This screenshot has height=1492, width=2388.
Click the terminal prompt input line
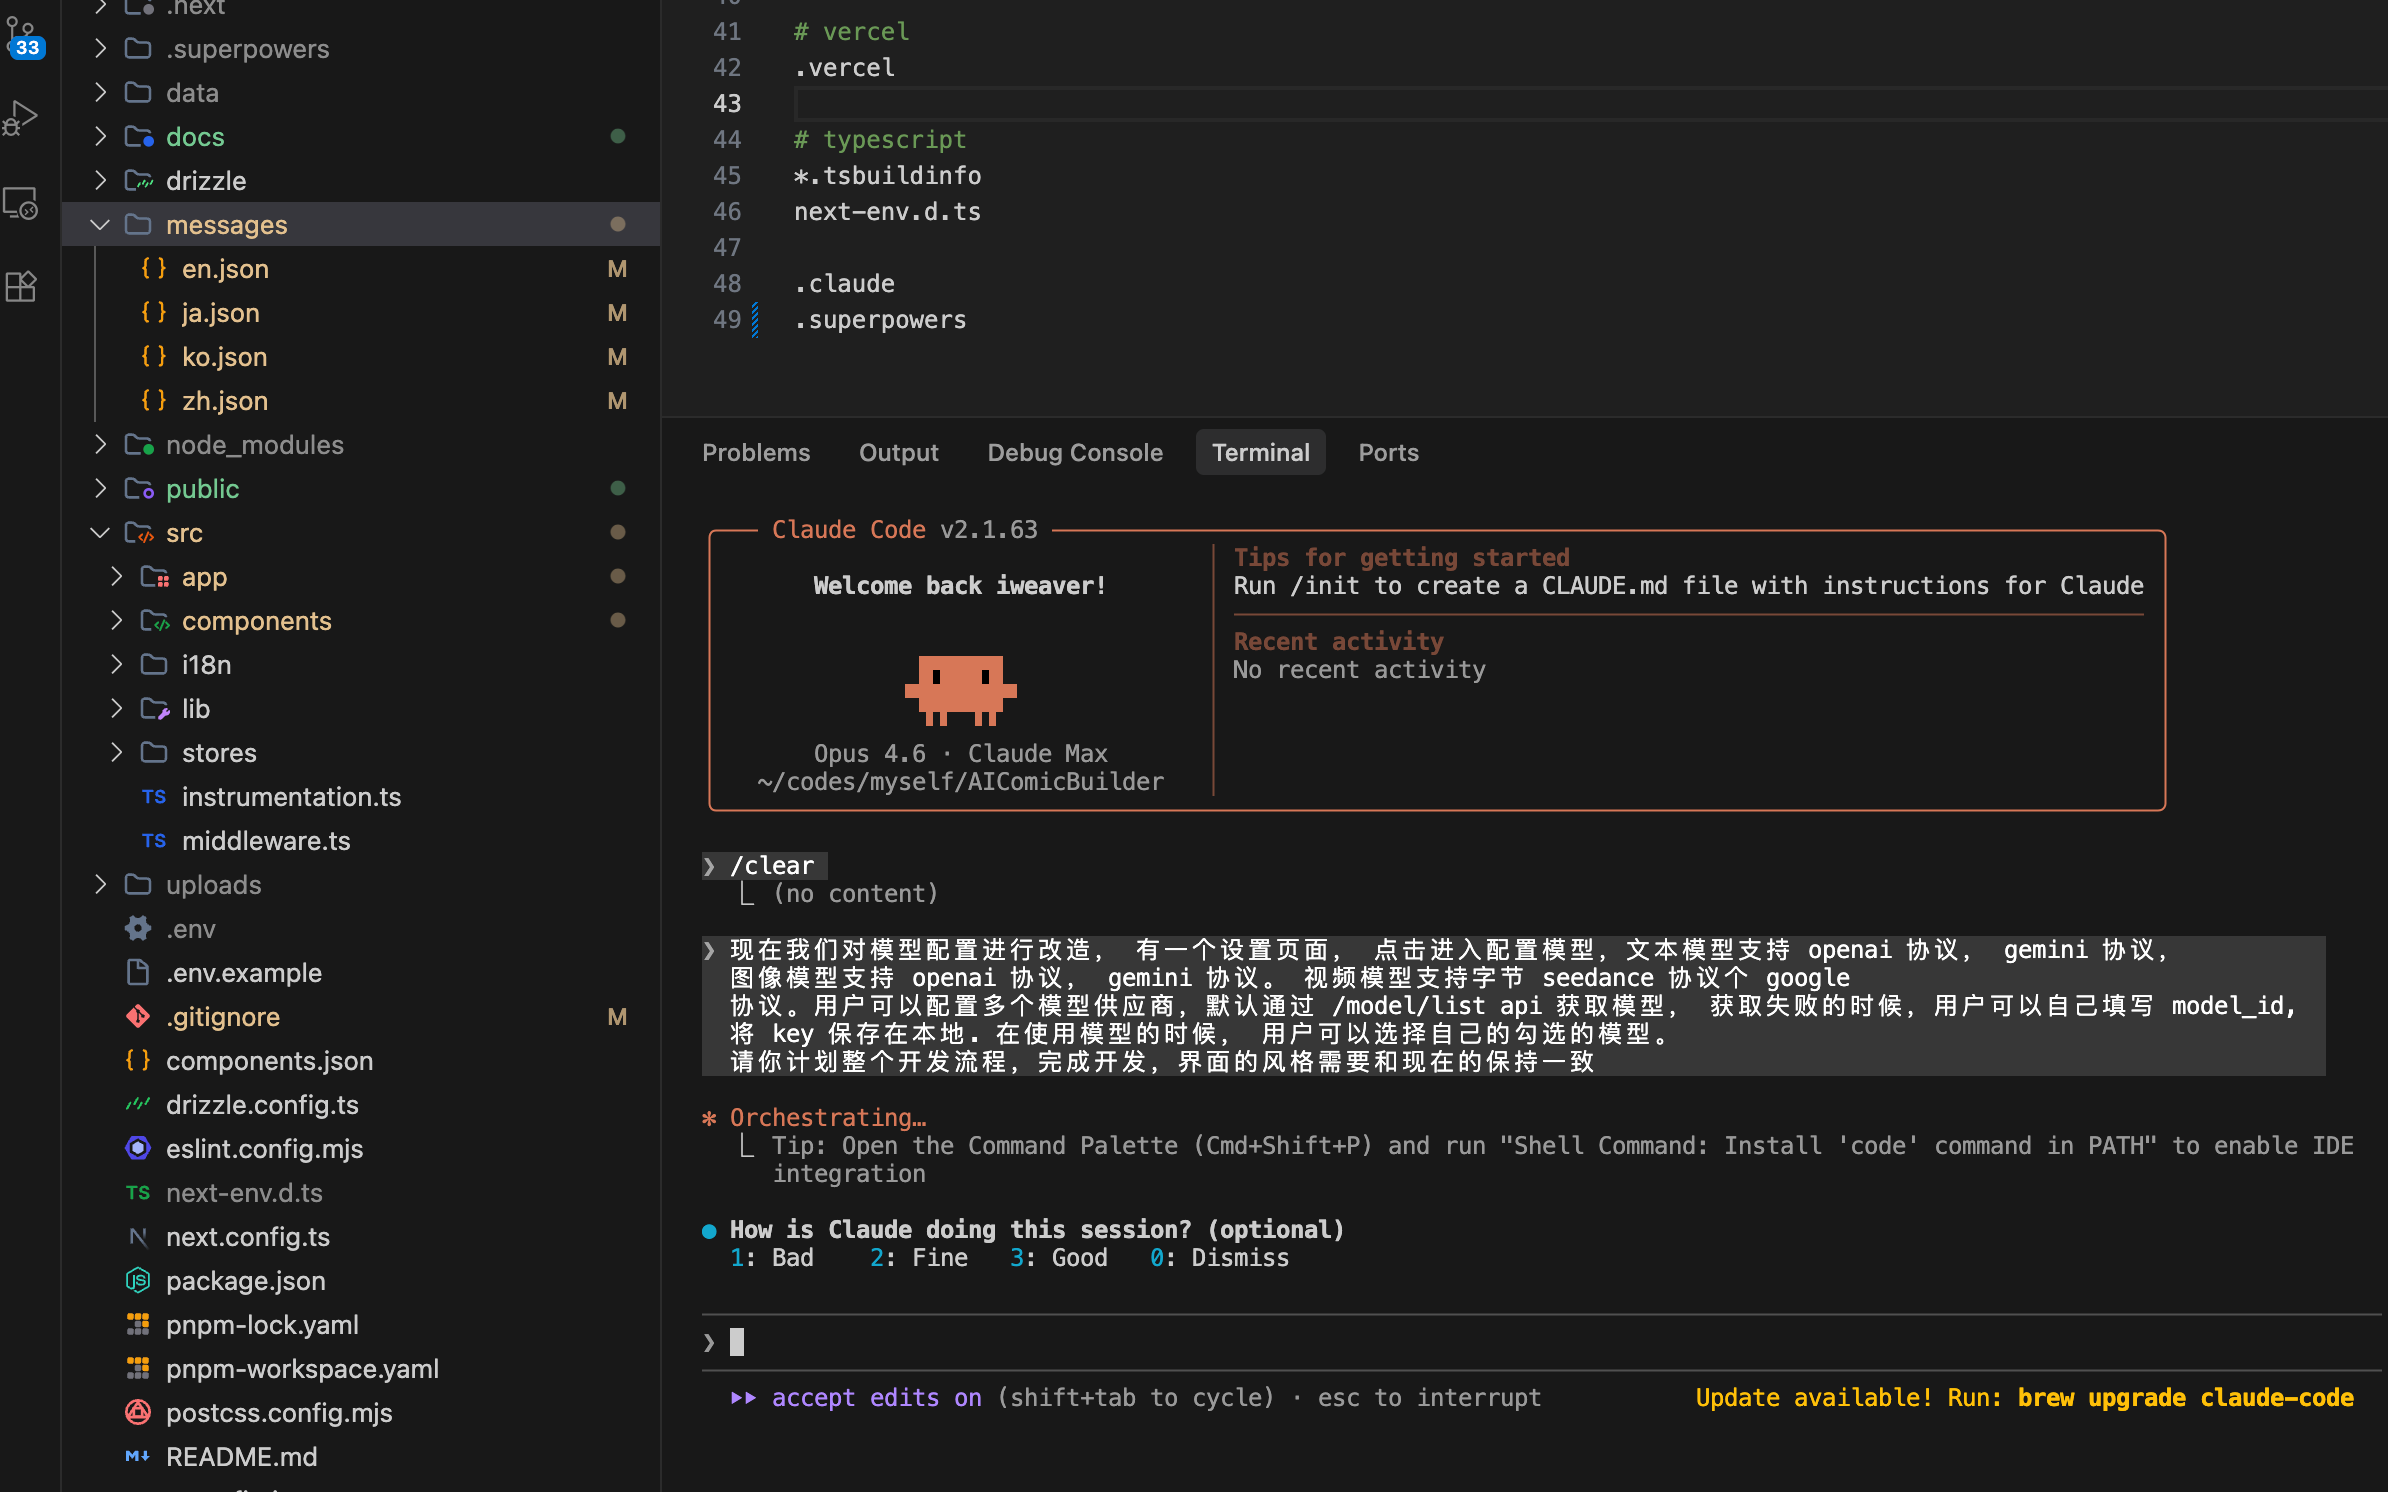pyautogui.click(x=1200, y=1342)
